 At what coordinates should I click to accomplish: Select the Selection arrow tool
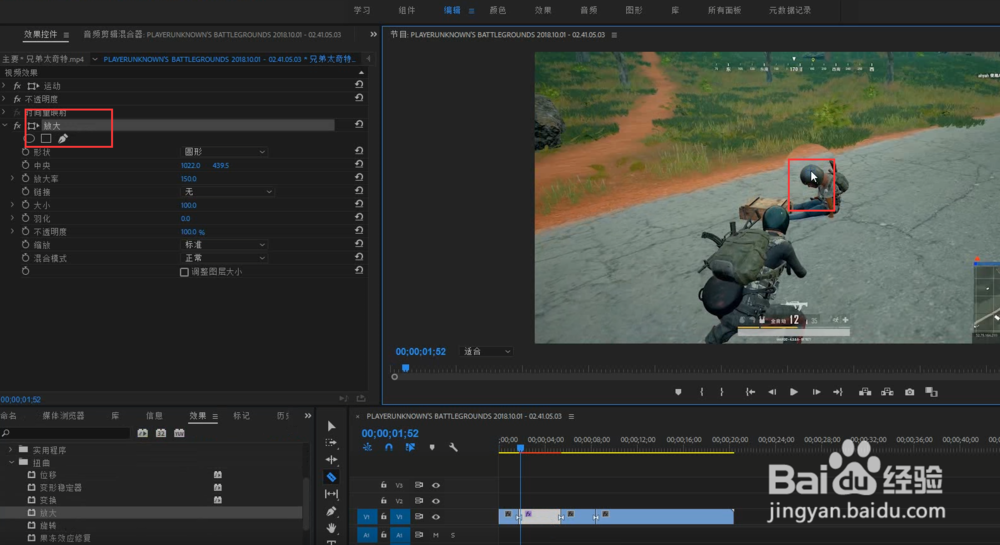click(x=332, y=426)
